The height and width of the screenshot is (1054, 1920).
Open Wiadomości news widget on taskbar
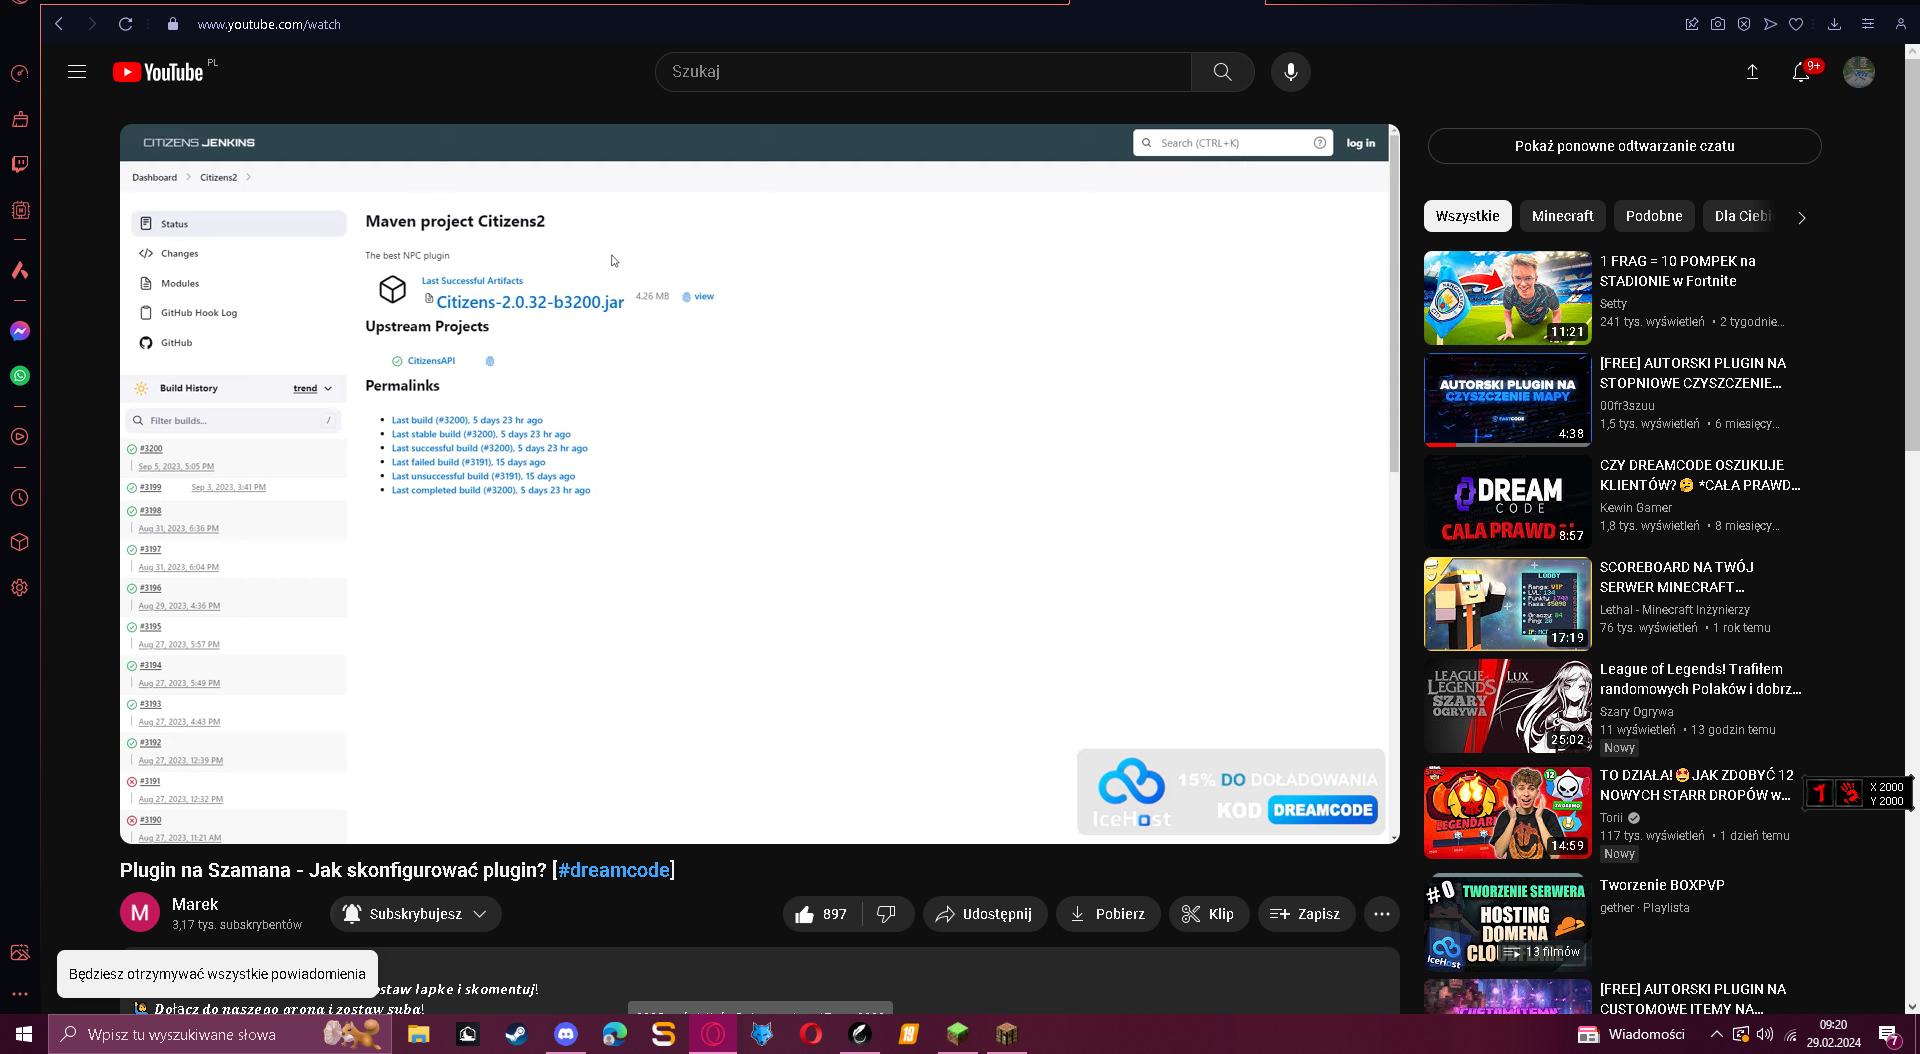[1631, 1034]
